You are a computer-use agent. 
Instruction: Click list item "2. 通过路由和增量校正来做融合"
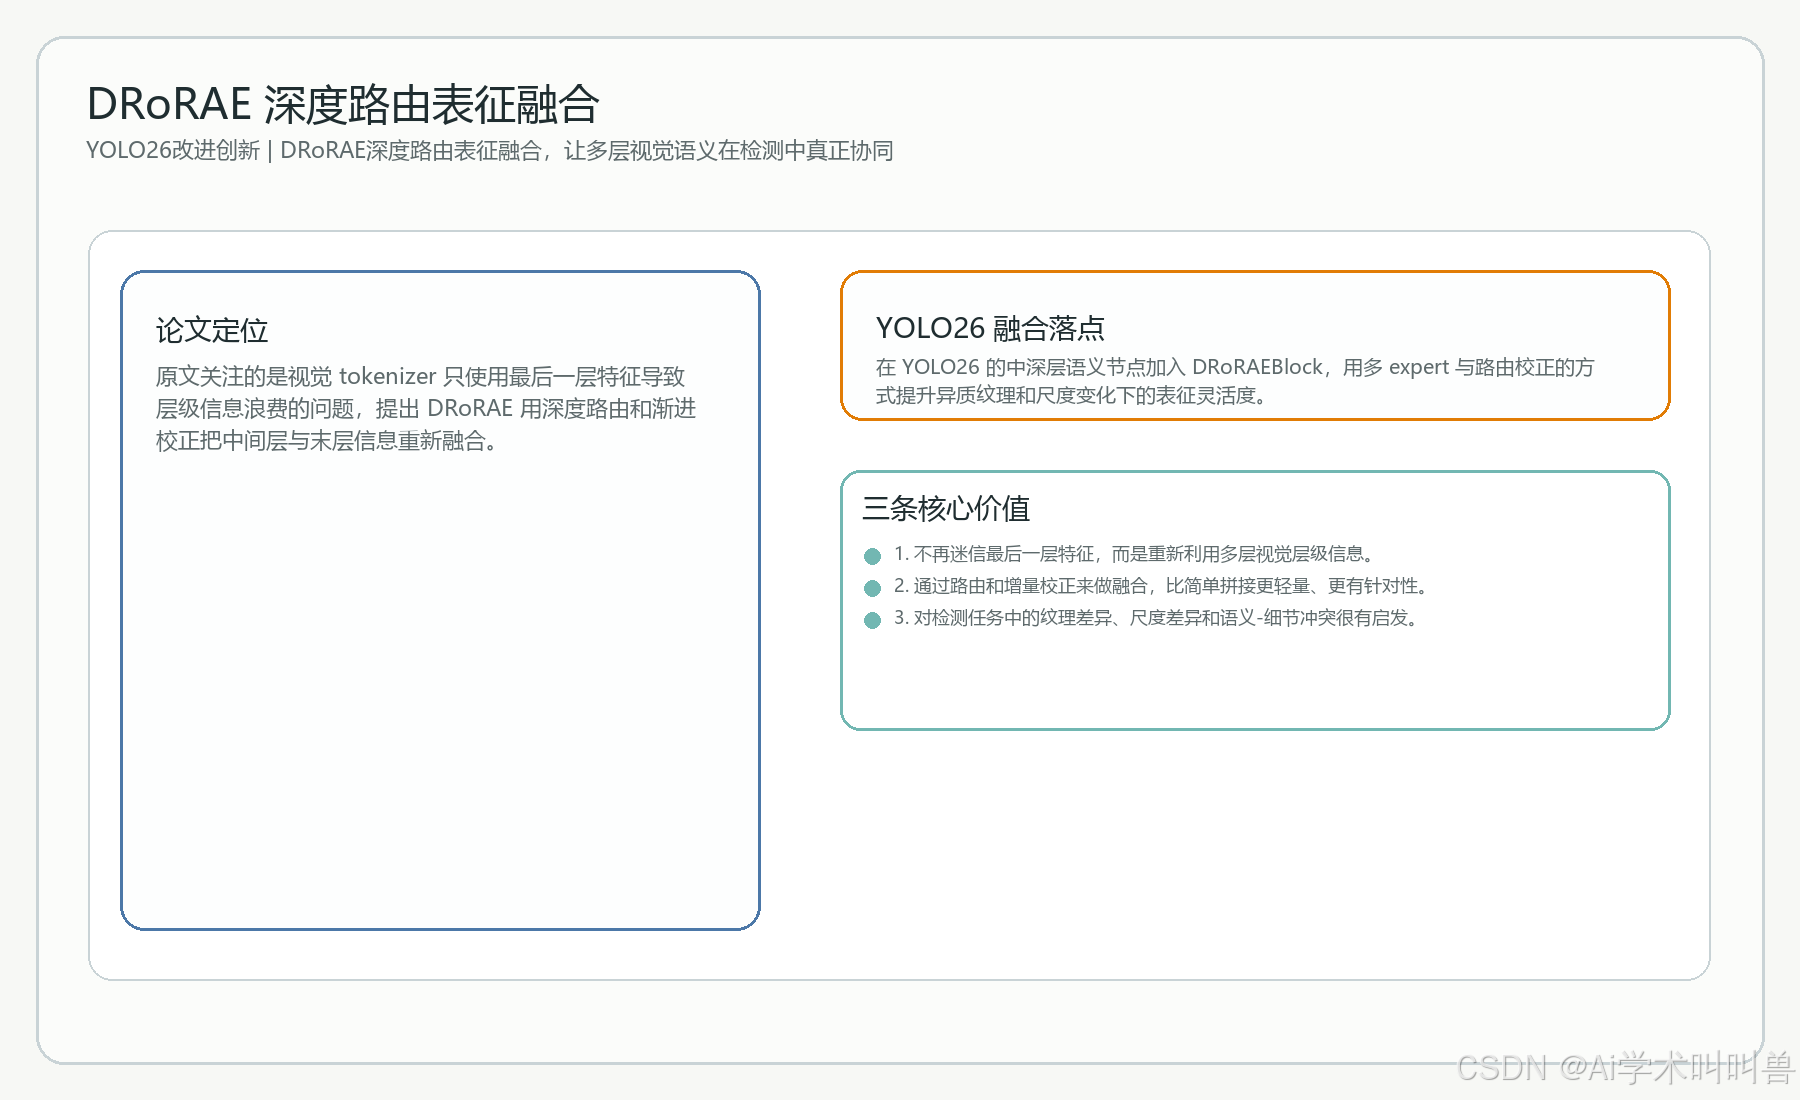coord(1163,586)
